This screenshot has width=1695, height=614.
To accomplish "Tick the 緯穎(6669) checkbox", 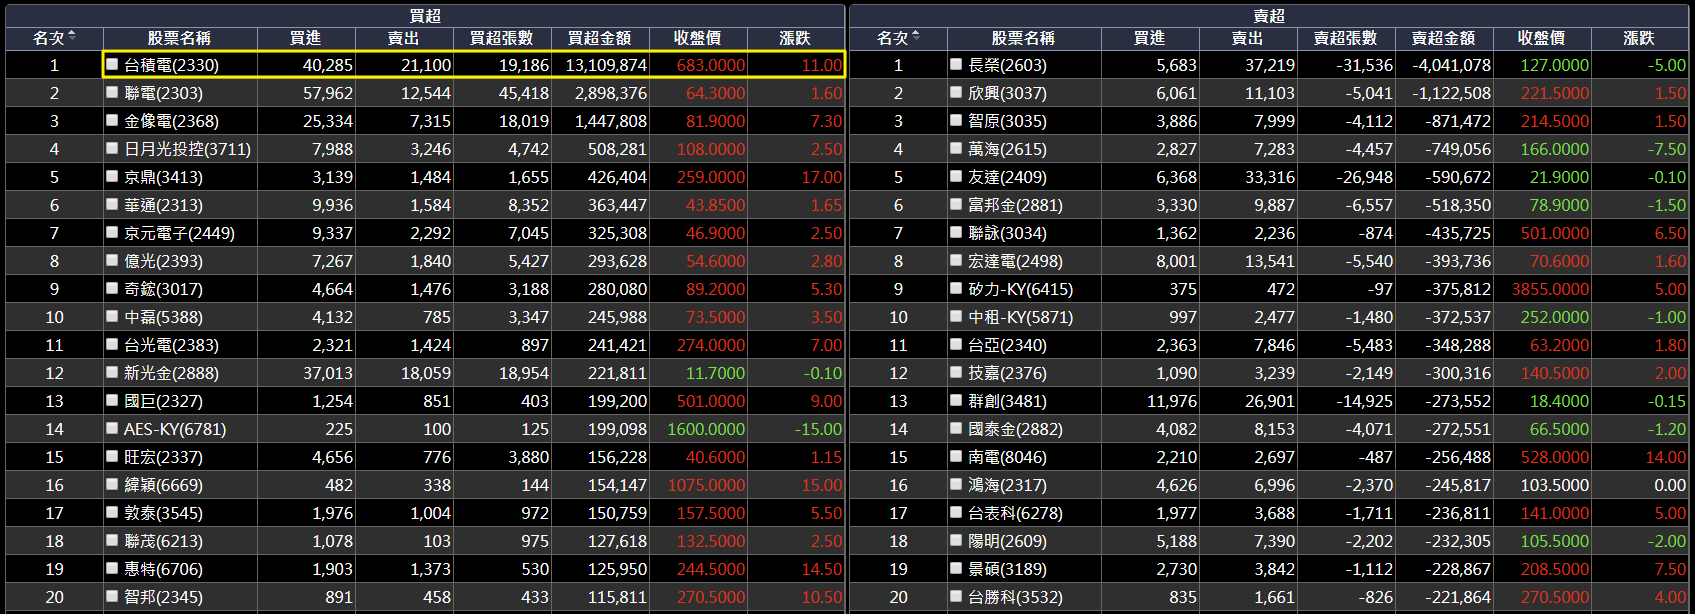I will [112, 484].
